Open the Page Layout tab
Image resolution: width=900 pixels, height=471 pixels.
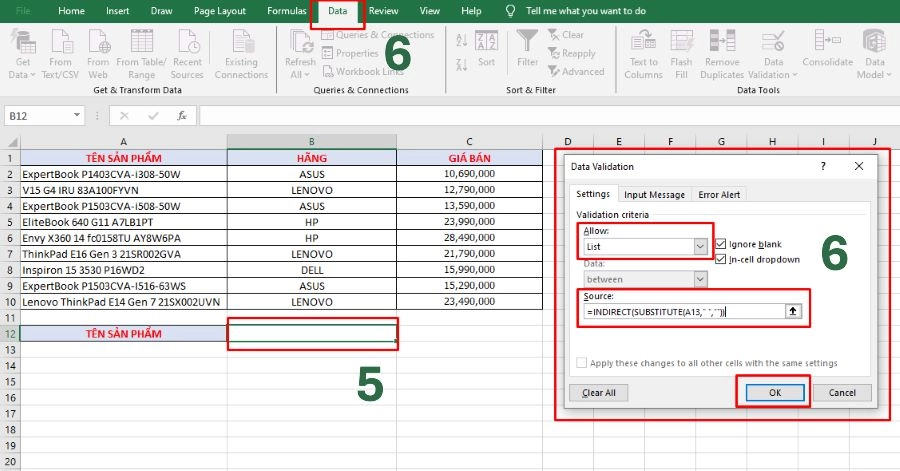click(x=220, y=11)
